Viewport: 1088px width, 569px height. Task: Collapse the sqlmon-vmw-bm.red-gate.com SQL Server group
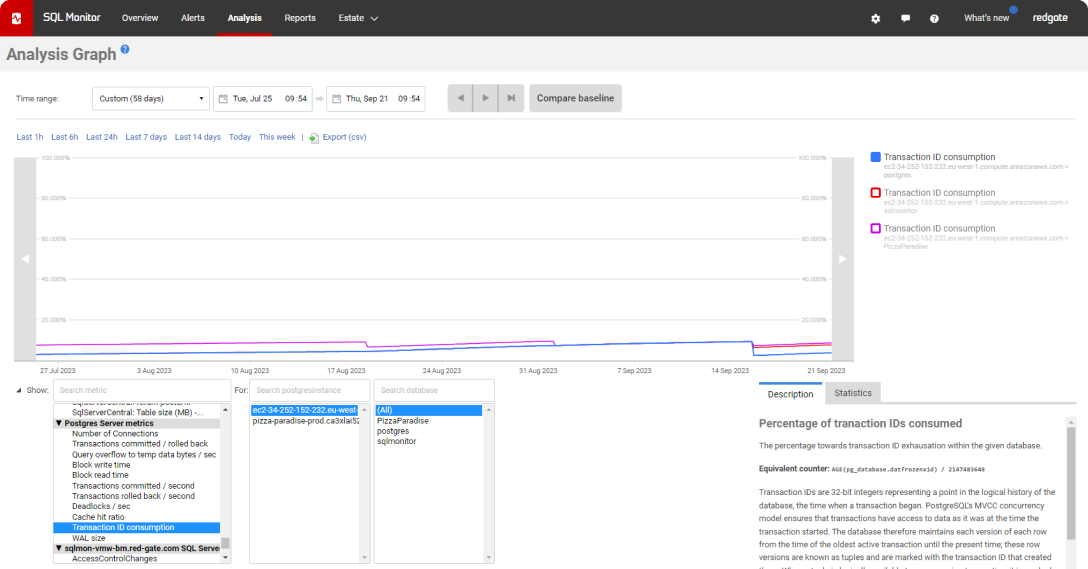click(59, 548)
